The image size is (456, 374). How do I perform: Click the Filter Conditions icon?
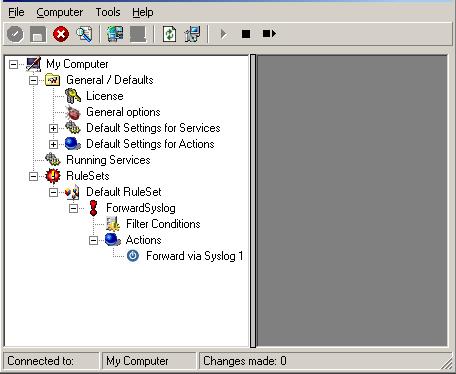(113, 224)
